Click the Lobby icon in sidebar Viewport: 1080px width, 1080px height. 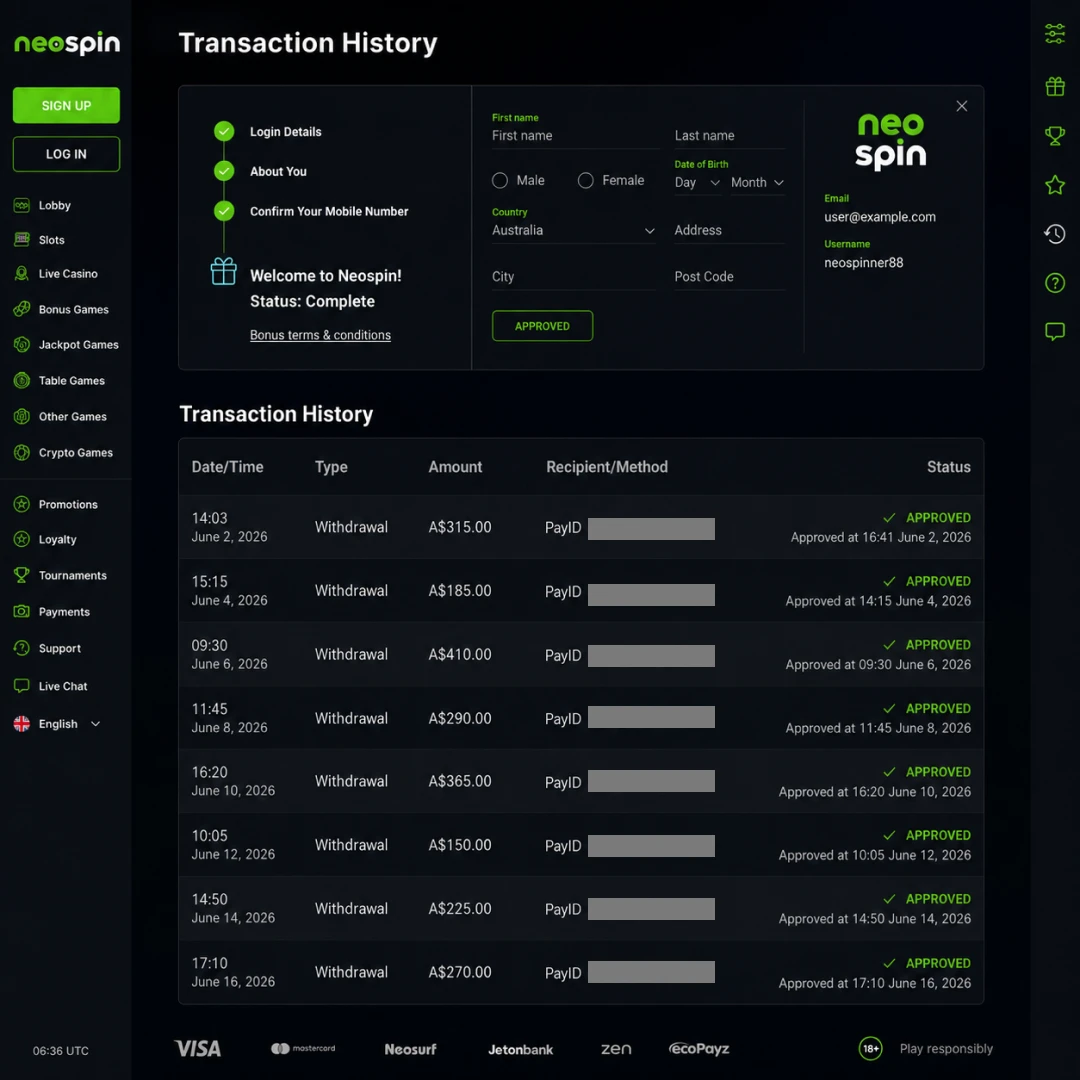pos(21,205)
